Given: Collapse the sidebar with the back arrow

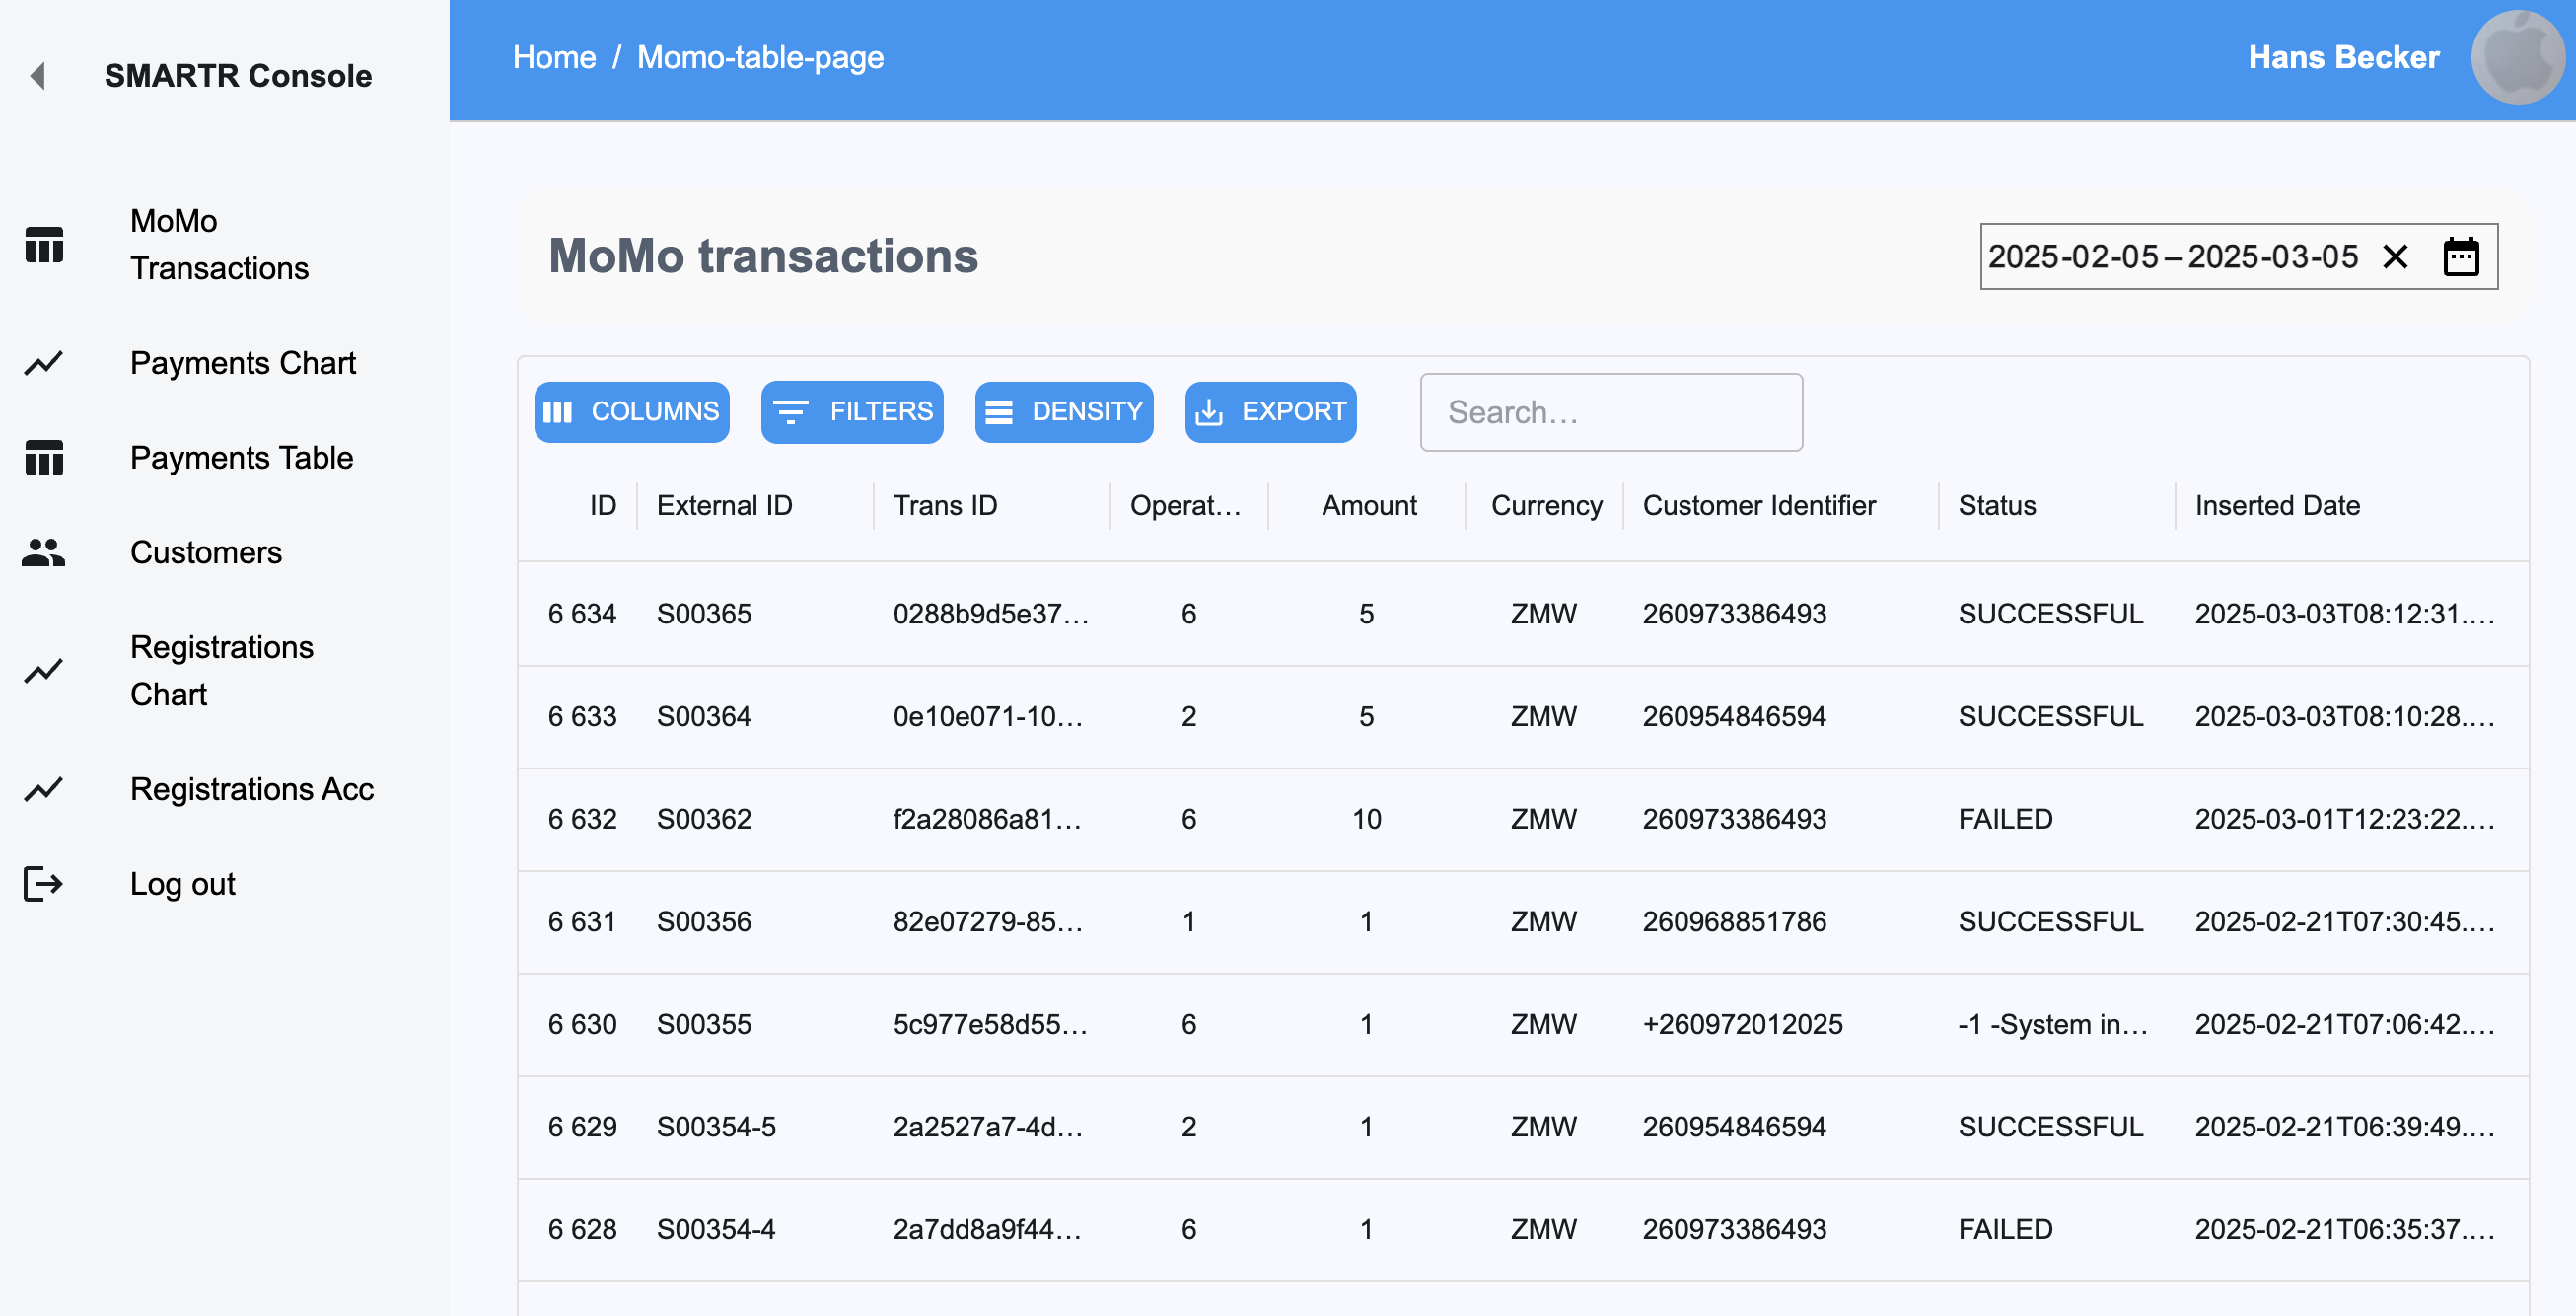Looking at the screenshot, I should tap(38, 76).
